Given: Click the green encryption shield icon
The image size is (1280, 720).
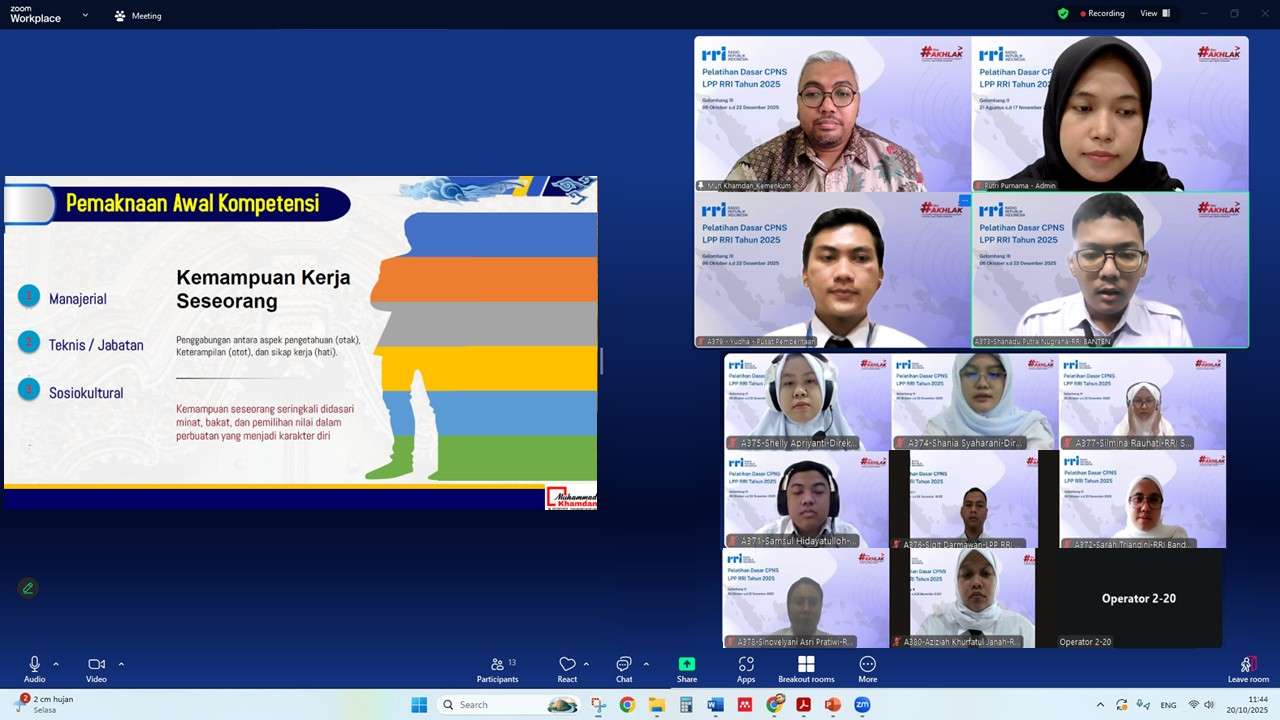Looking at the screenshot, I should (1063, 14).
